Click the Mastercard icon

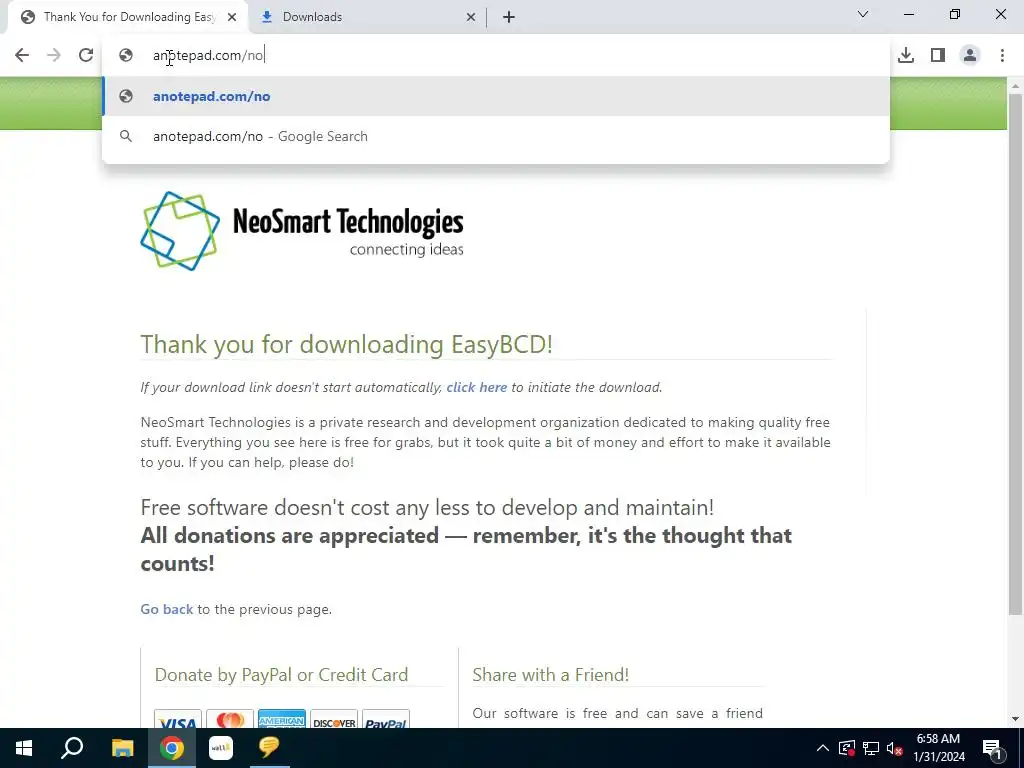click(x=230, y=720)
